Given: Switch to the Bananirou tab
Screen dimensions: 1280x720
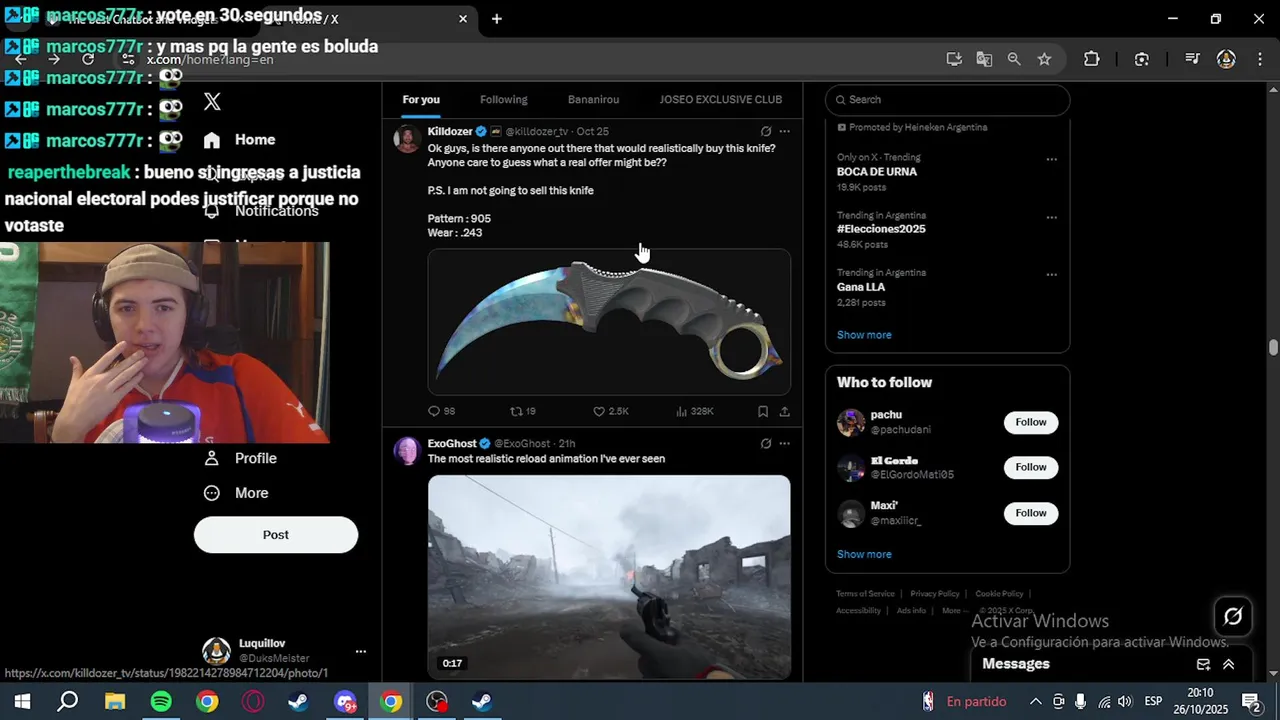Looking at the screenshot, I should [x=593, y=100].
